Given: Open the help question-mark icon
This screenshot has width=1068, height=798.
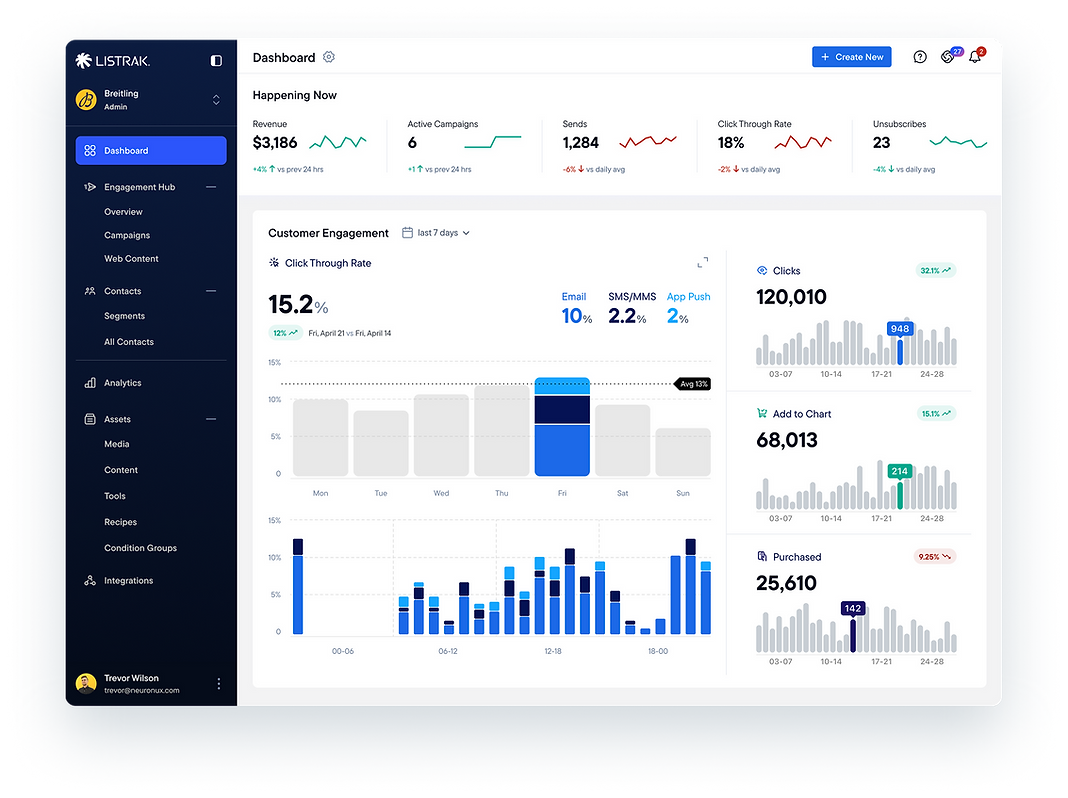Looking at the screenshot, I should [919, 57].
